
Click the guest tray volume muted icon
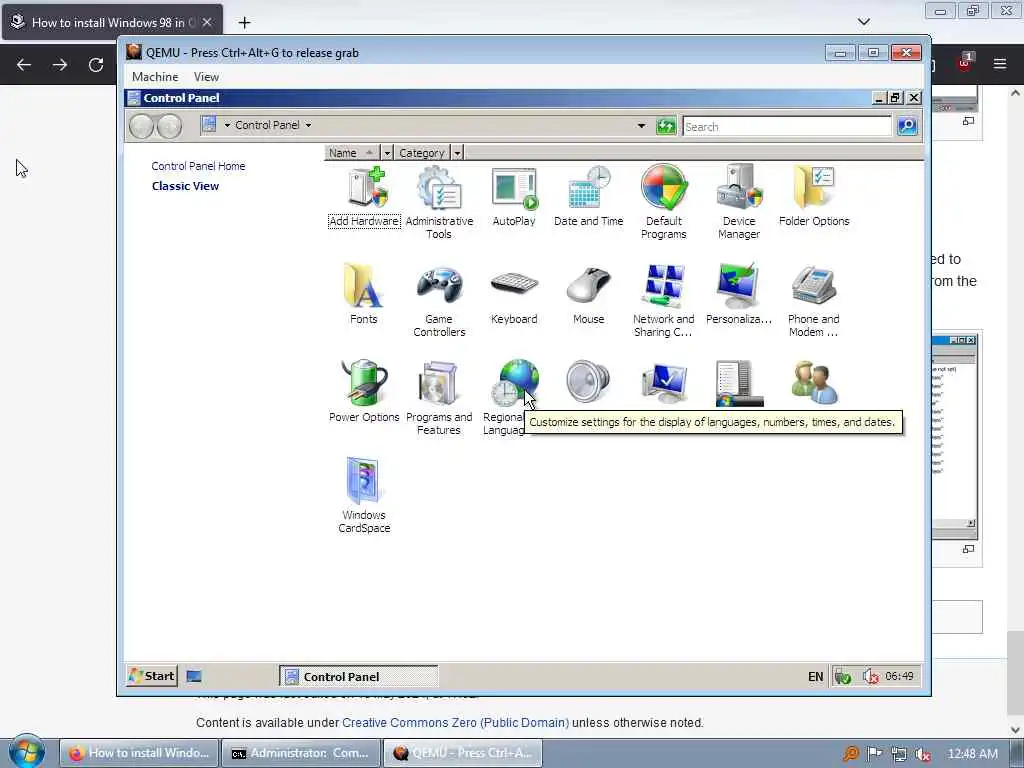tap(871, 677)
